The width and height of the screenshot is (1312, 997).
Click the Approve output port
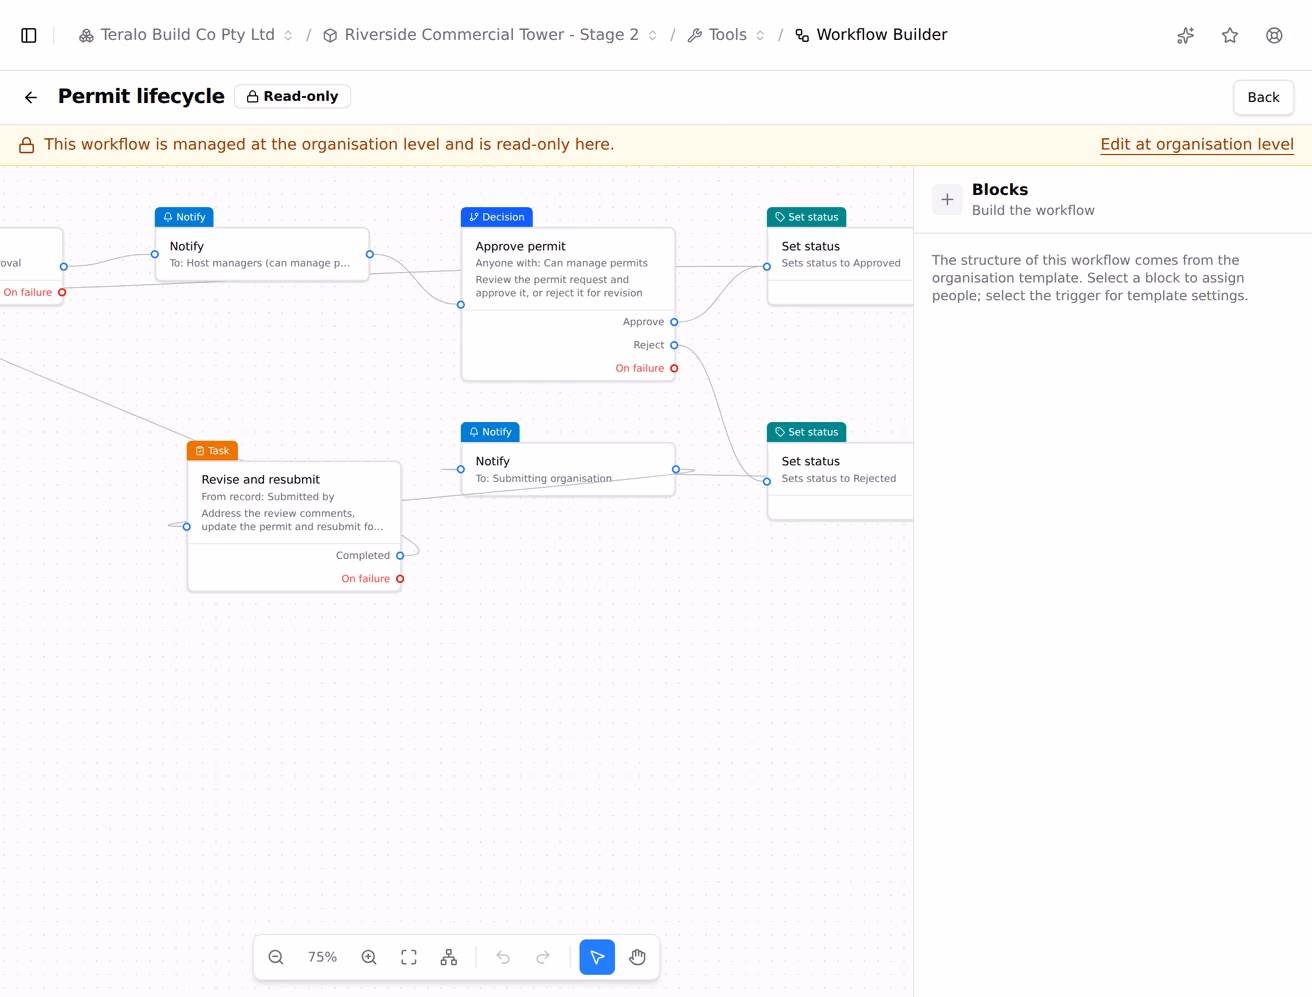click(x=674, y=322)
